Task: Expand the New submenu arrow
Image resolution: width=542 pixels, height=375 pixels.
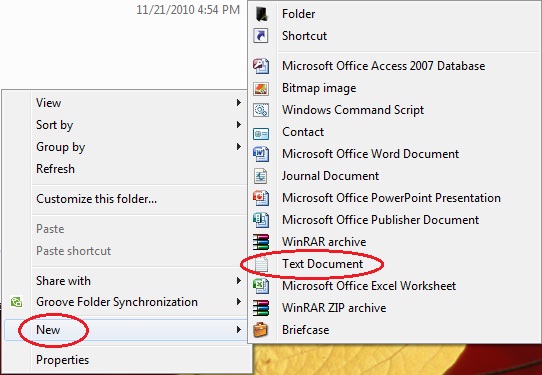Action: 239,330
